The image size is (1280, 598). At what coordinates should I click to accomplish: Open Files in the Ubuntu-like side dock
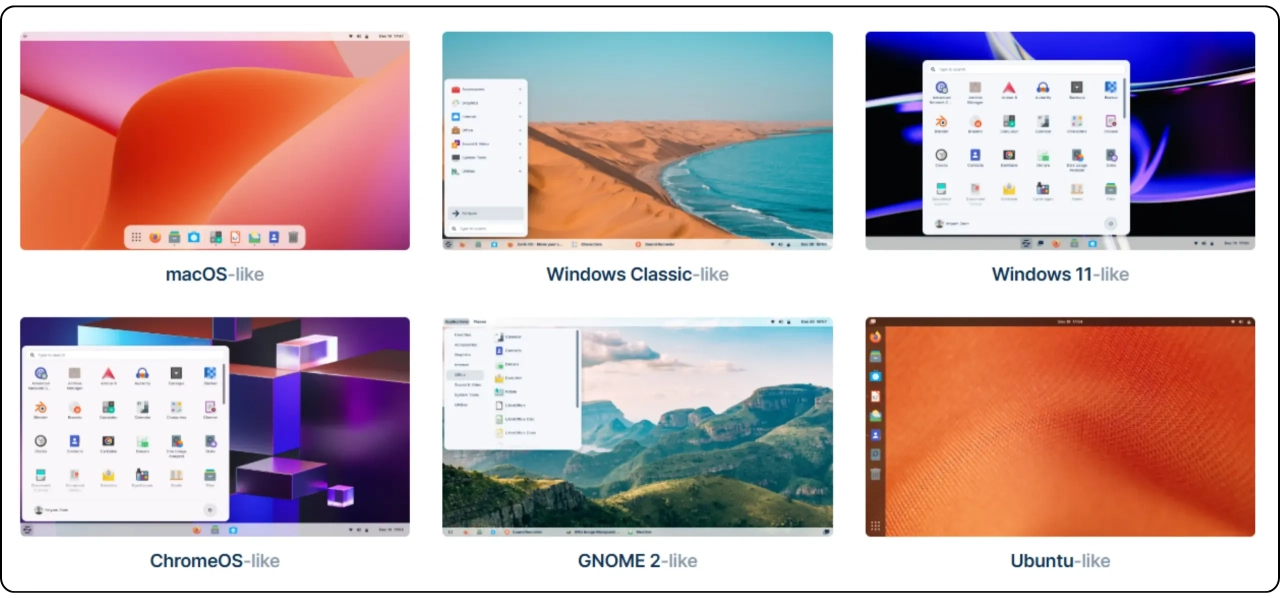click(x=875, y=356)
